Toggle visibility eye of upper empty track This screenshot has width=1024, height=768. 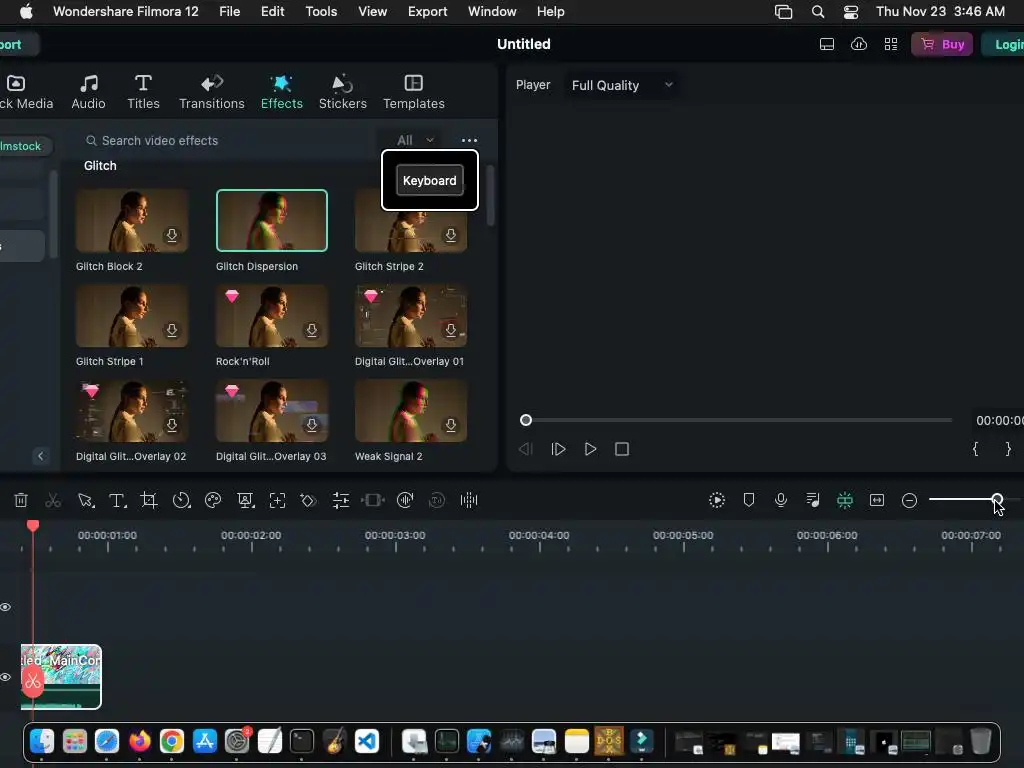coord(6,607)
